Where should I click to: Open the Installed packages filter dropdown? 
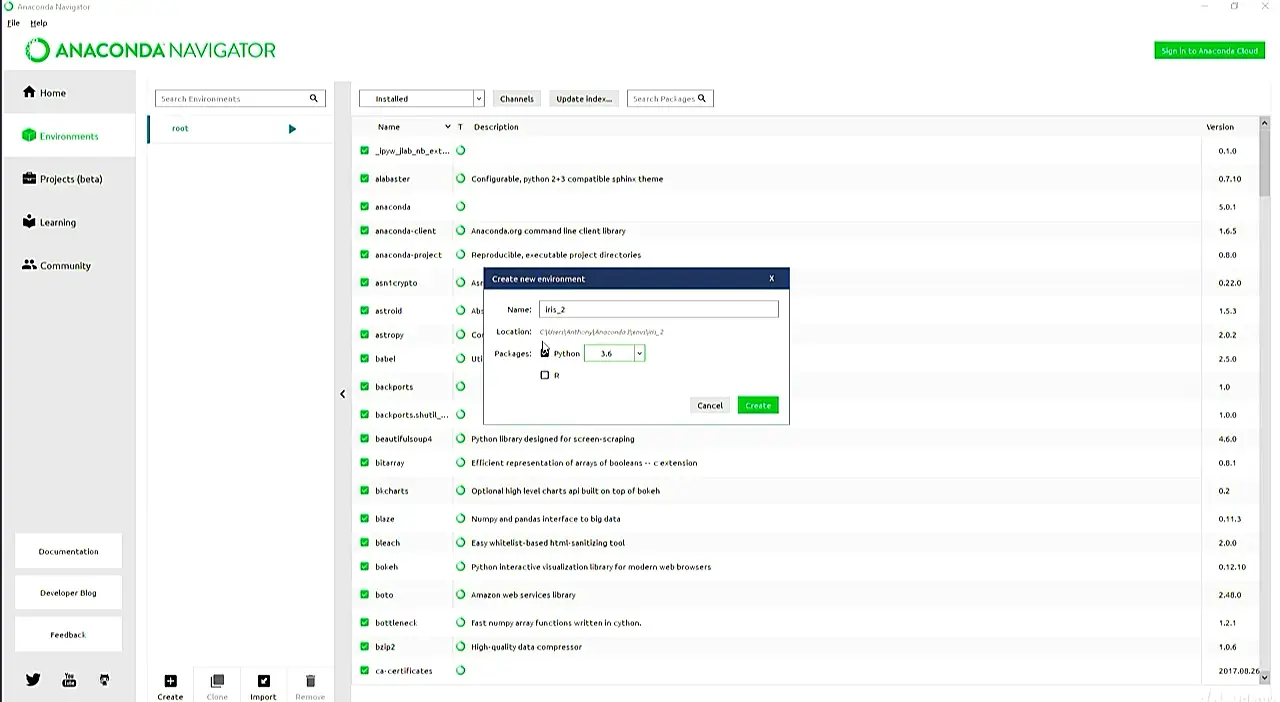coord(421,99)
